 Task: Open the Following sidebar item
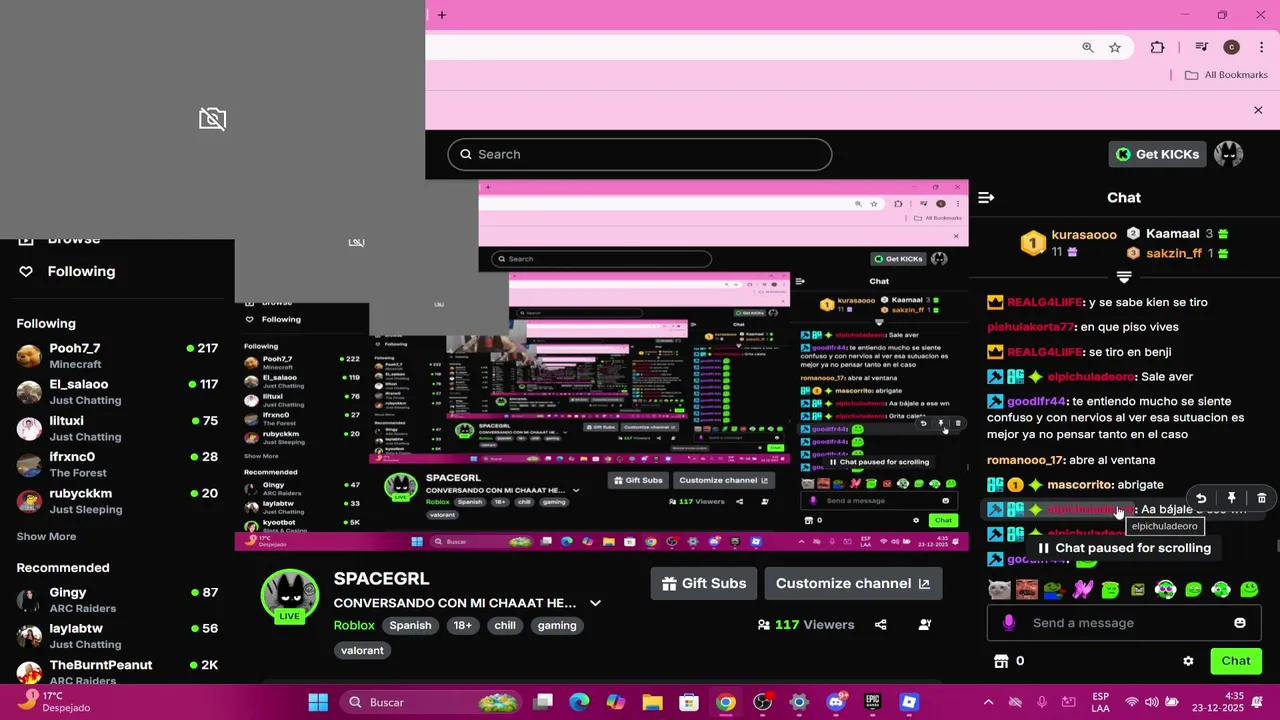click(x=68, y=271)
